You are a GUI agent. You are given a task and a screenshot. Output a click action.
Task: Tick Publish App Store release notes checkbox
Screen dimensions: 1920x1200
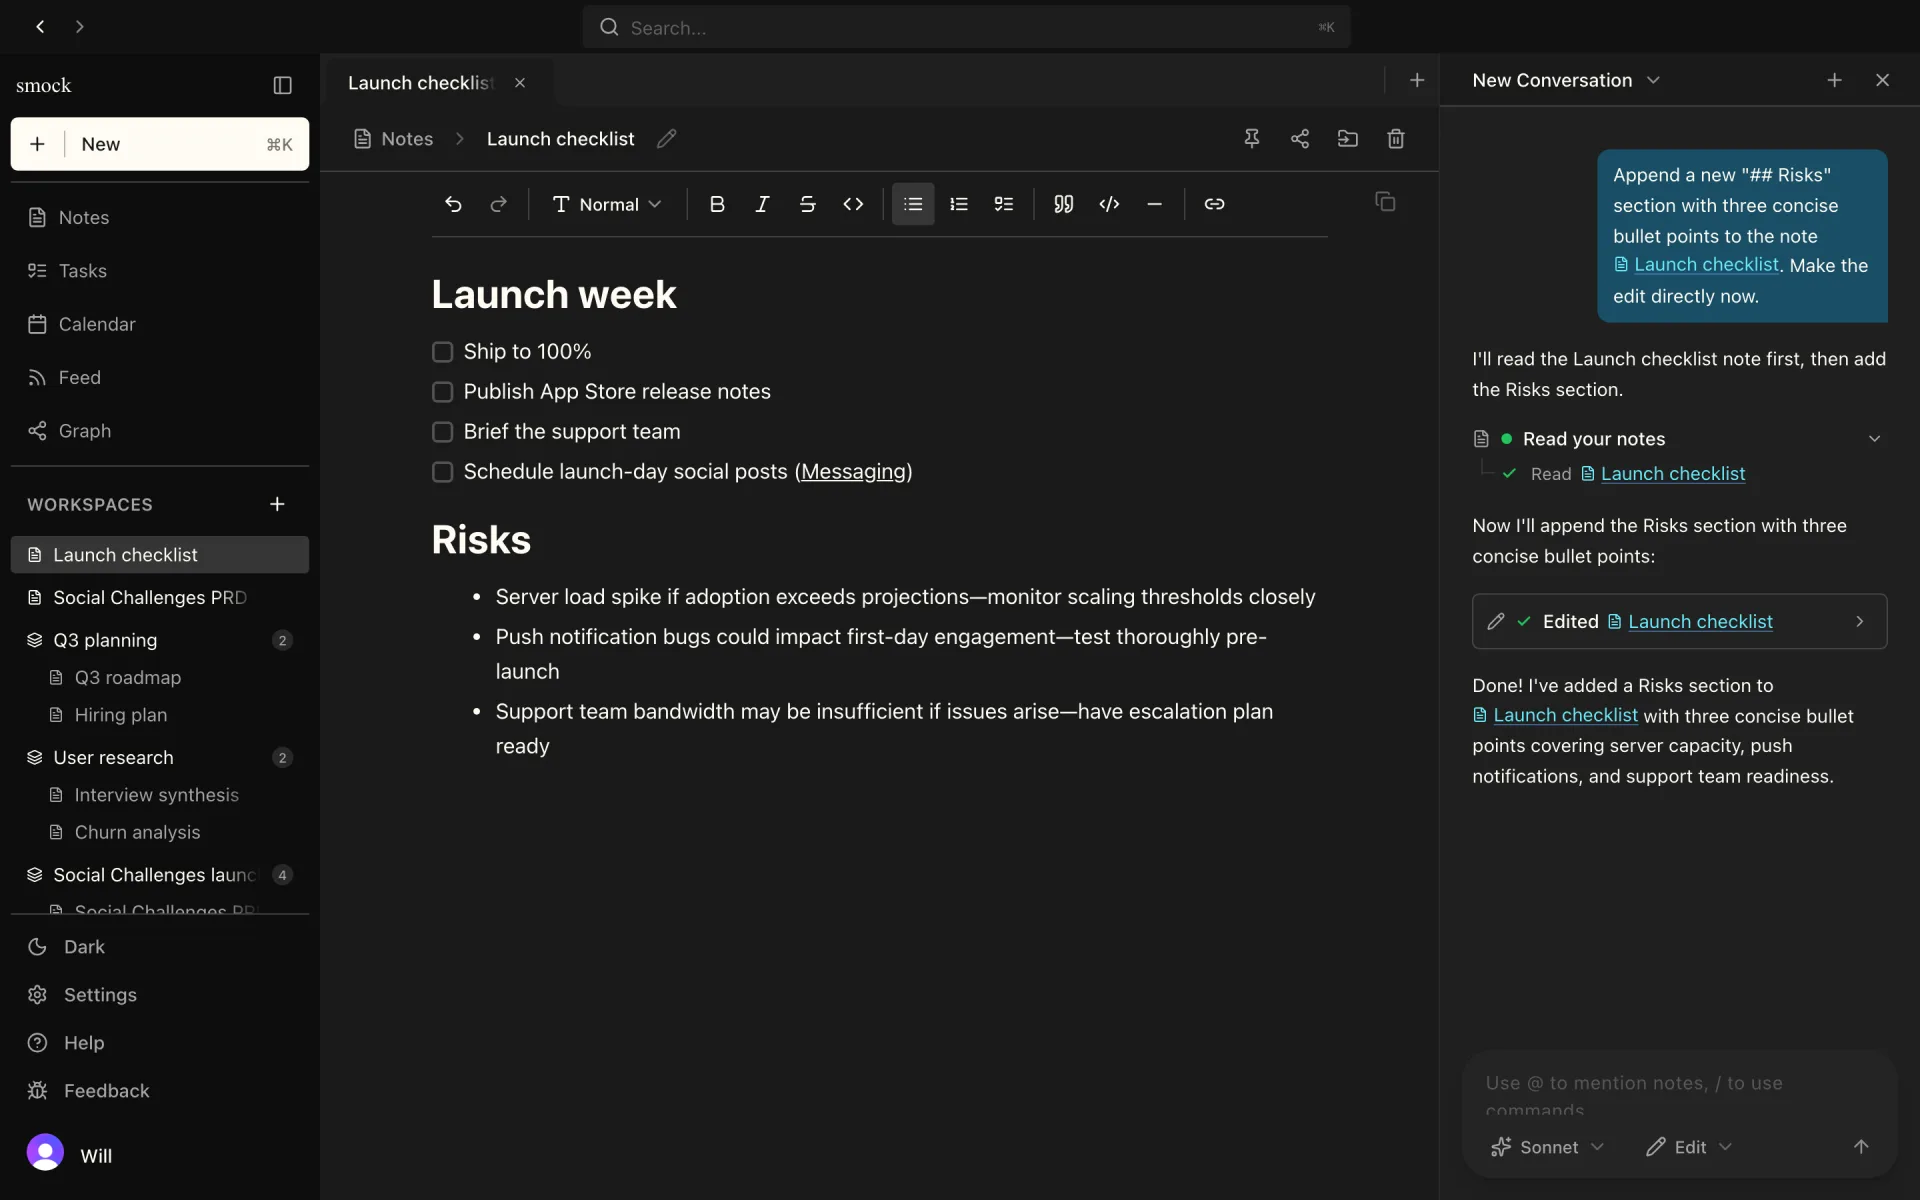(x=442, y=392)
